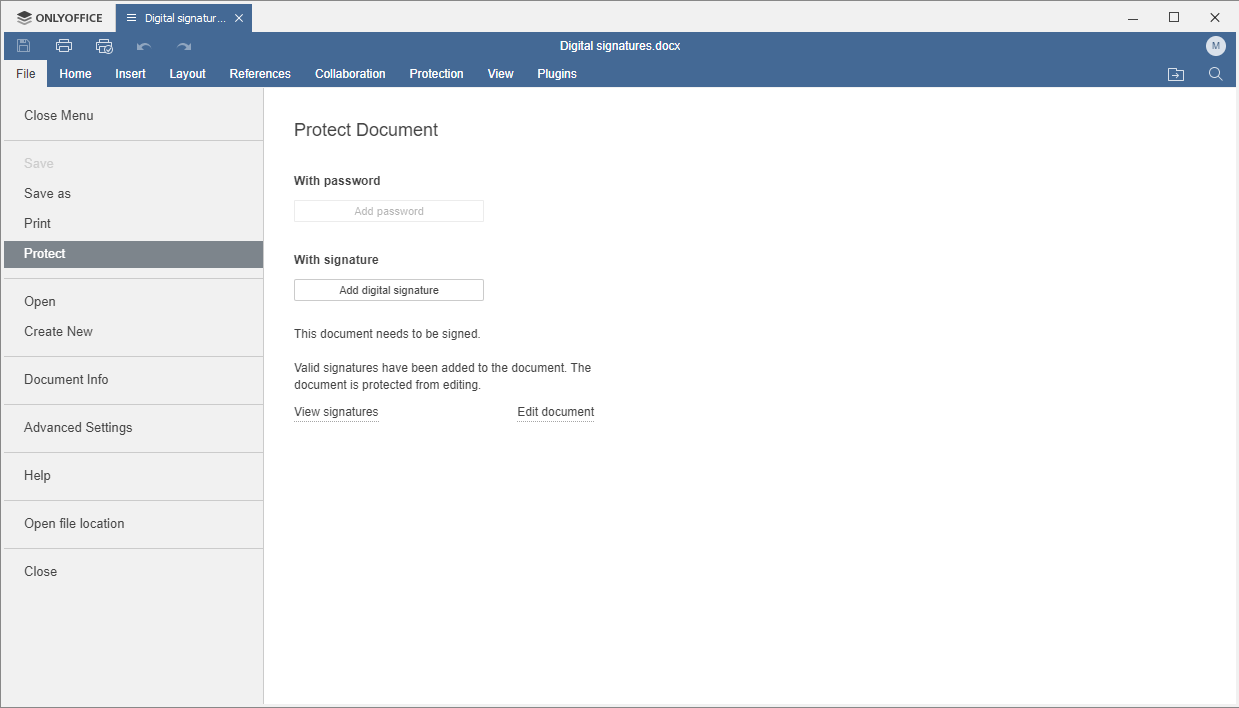Choose Save as in the File menu

[48, 194]
